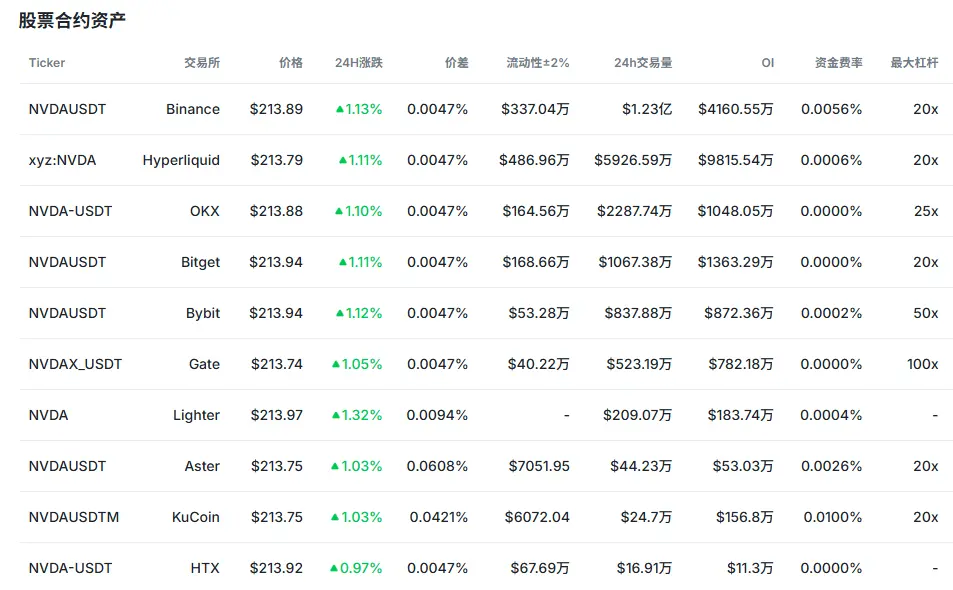Open the NVDA-USDT ticker in the HTX row
The height and width of the screenshot is (590, 953).
71,569
